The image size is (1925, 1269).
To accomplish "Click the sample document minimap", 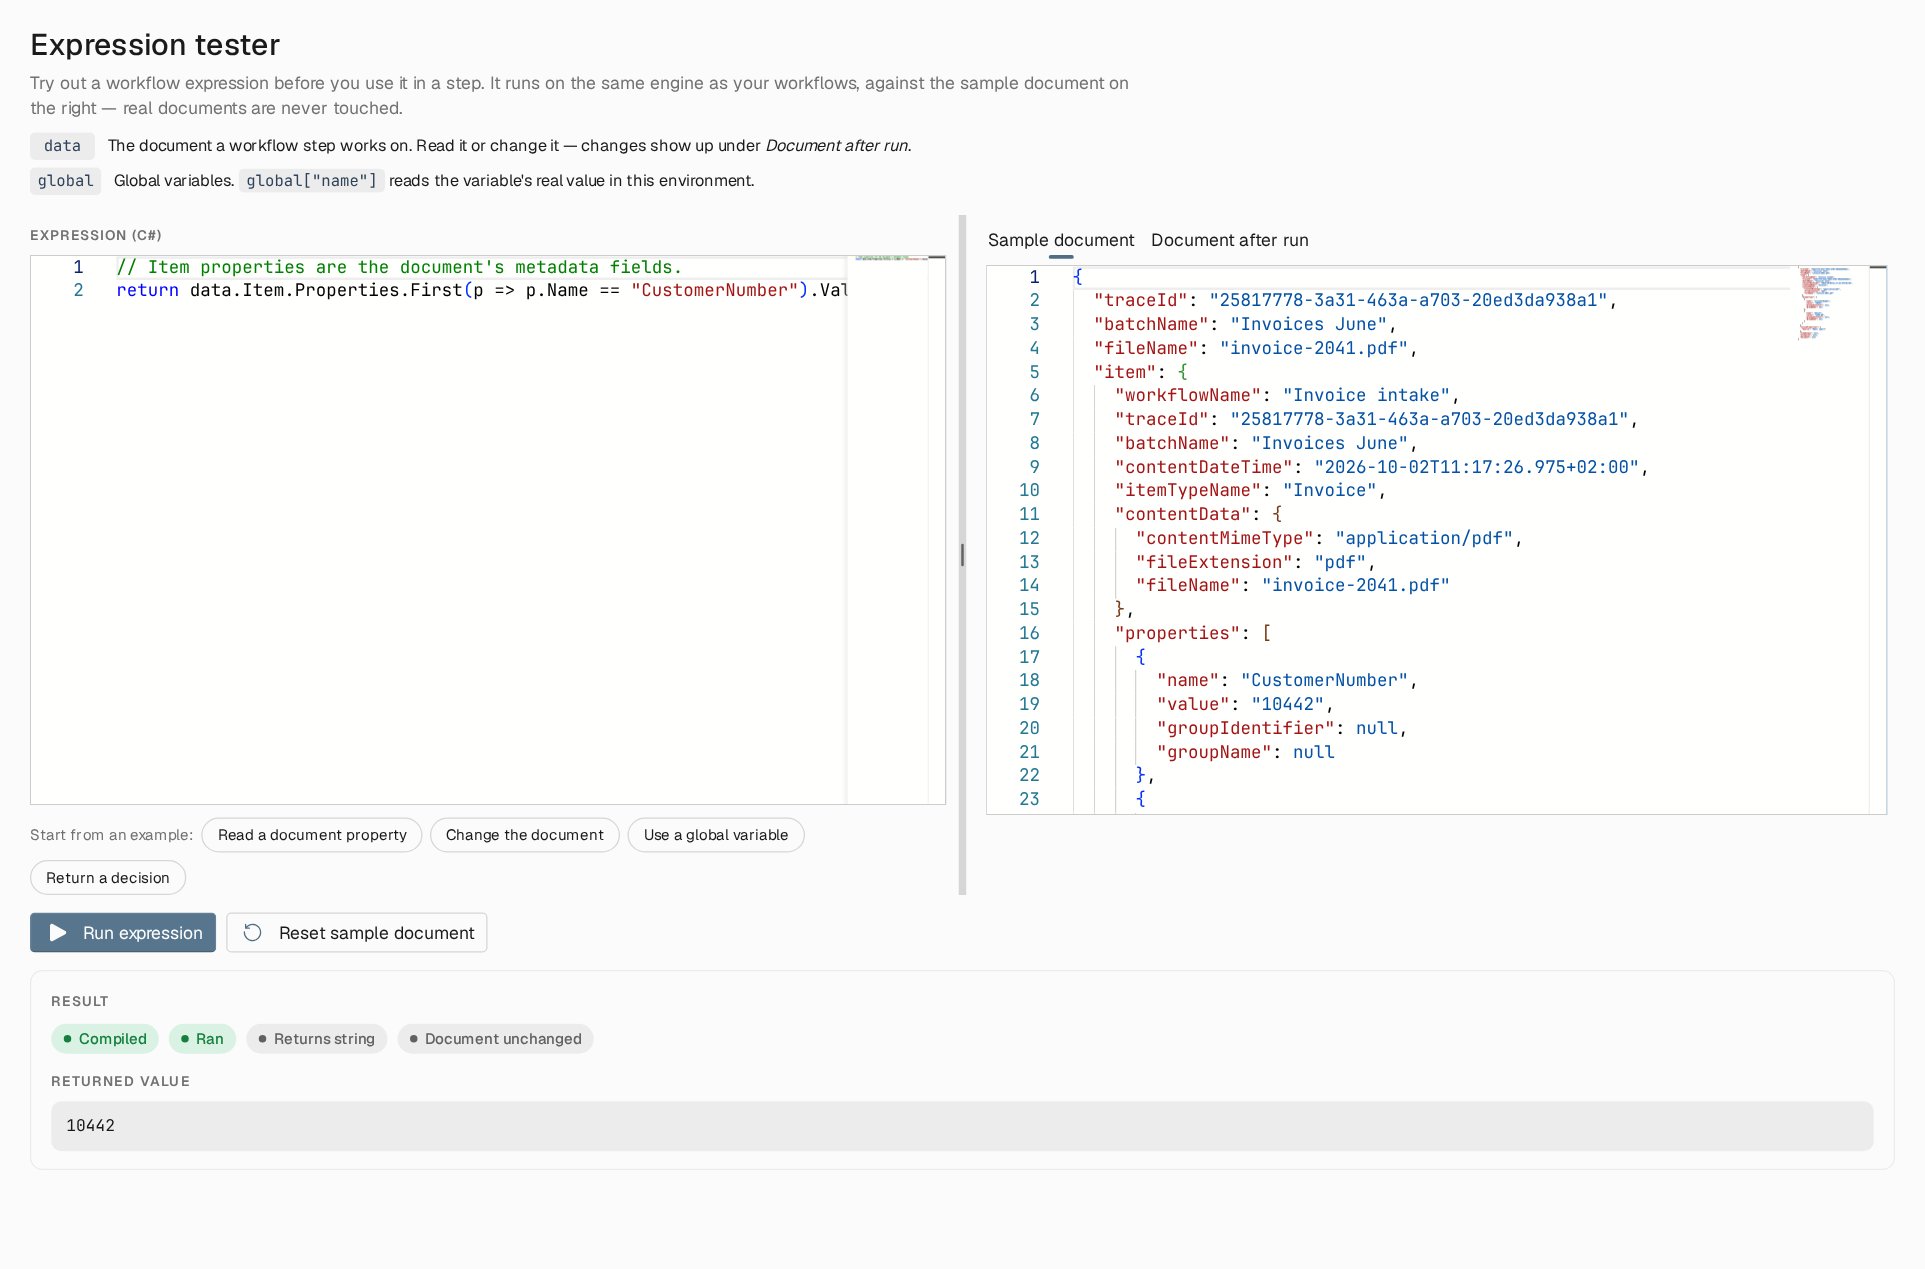I will click(1829, 540).
